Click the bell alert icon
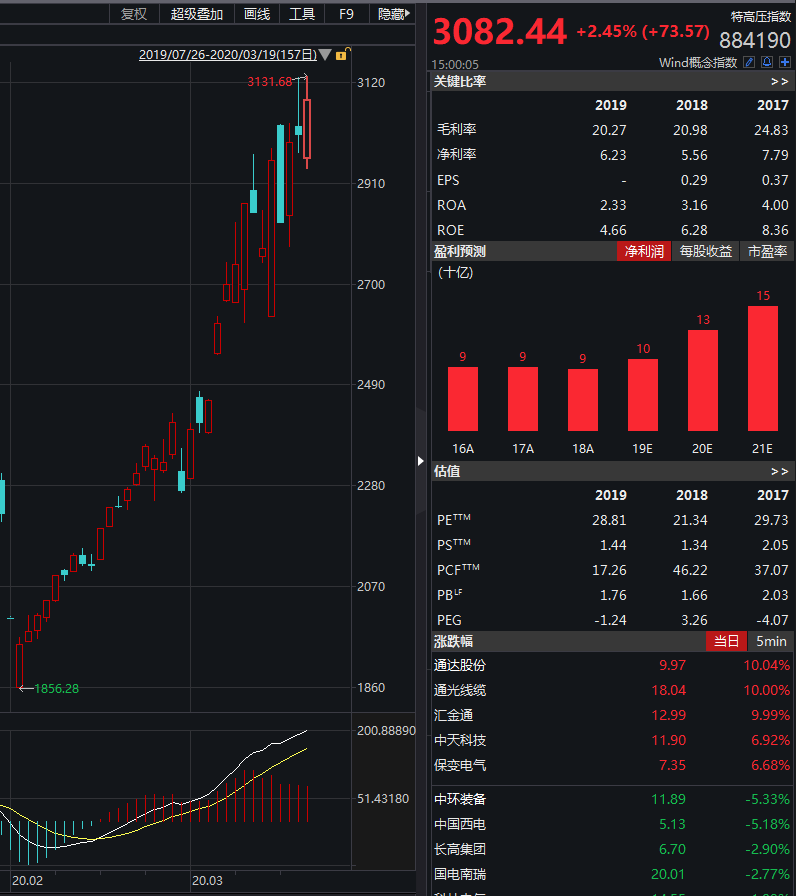The width and height of the screenshot is (796, 896). coord(766,62)
